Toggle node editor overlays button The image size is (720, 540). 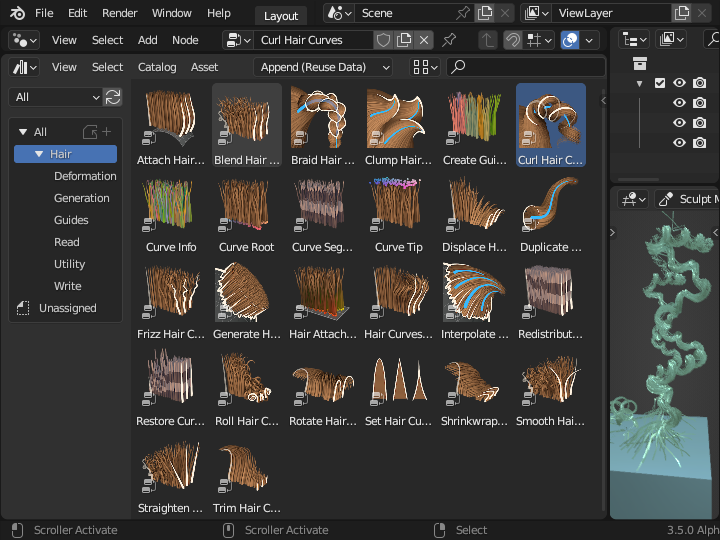point(570,40)
